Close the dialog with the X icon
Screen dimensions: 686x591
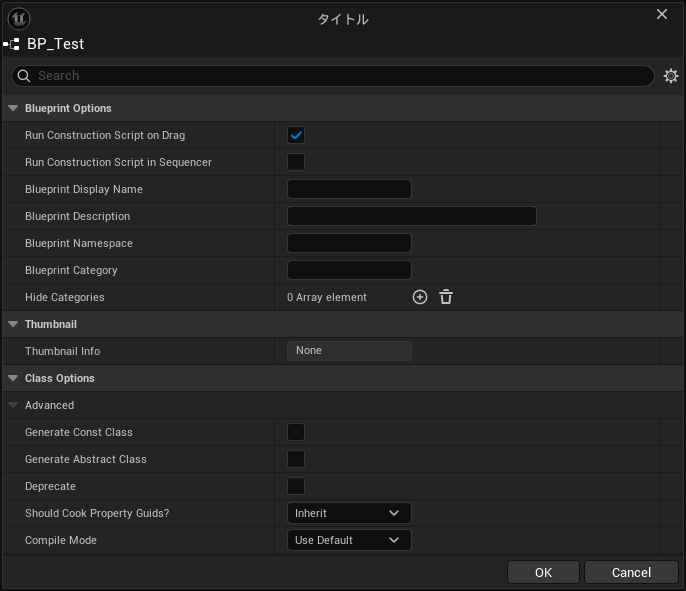coord(661,14)
